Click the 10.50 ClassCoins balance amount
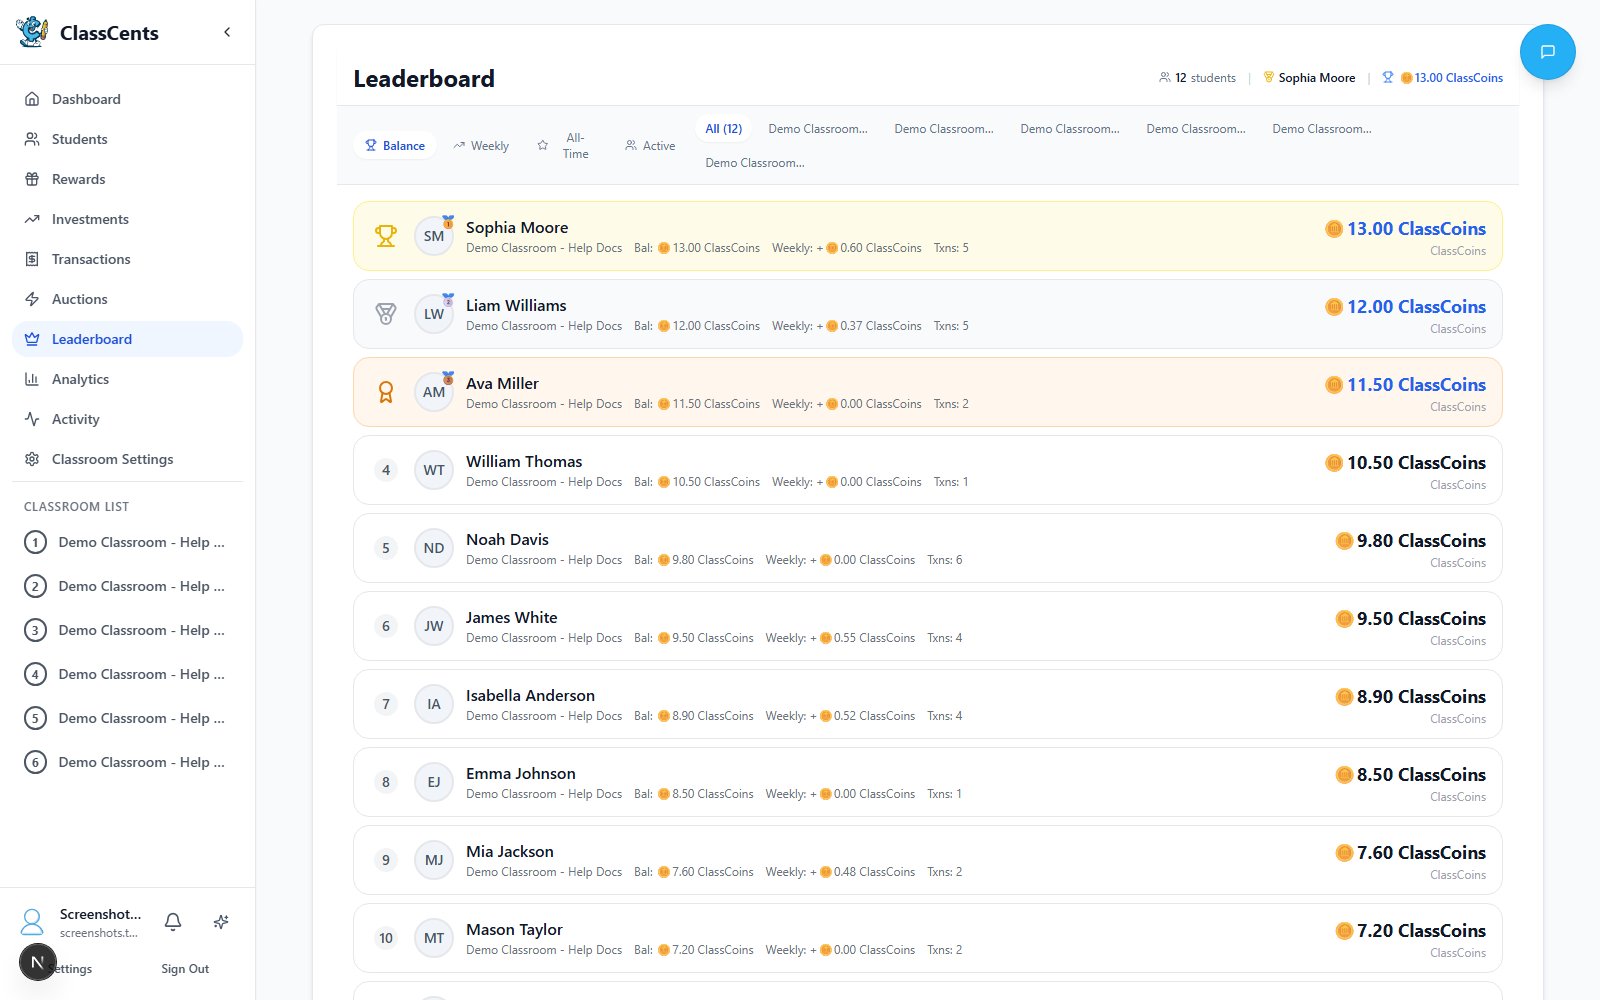Screen dimensions: 1600x1000 [1405, 463]
